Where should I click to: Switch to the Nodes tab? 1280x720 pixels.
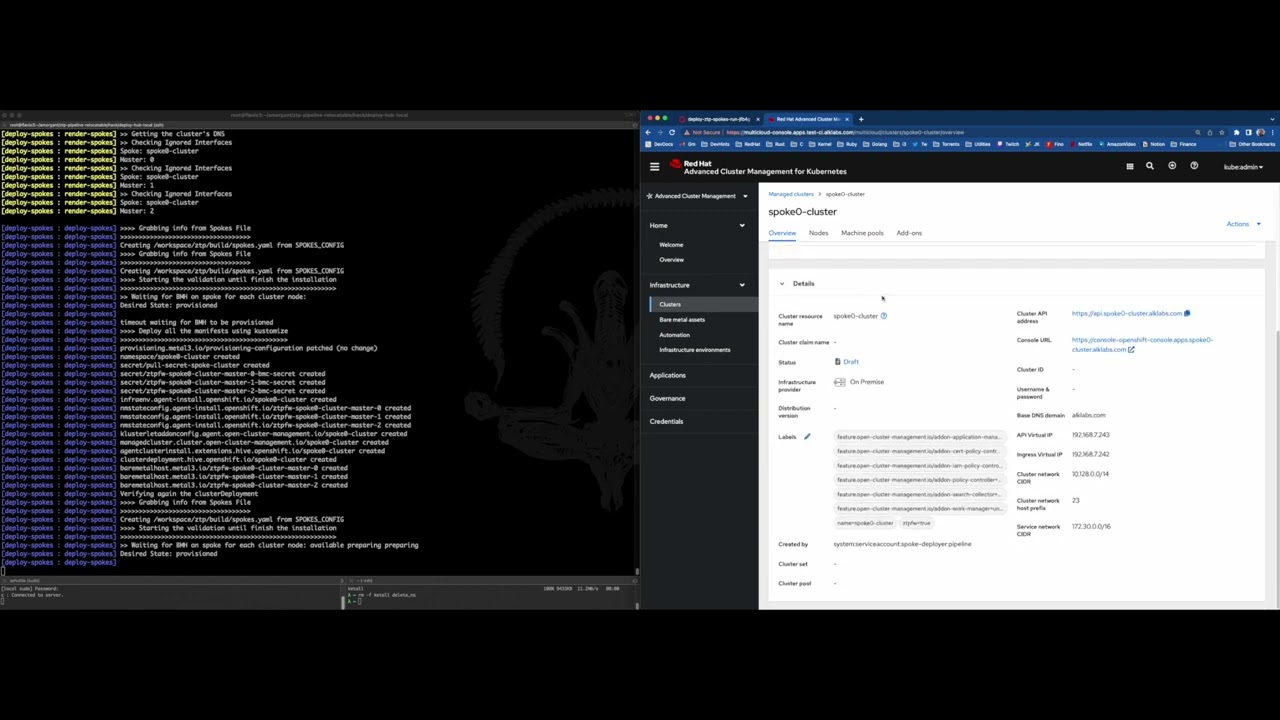818,233
